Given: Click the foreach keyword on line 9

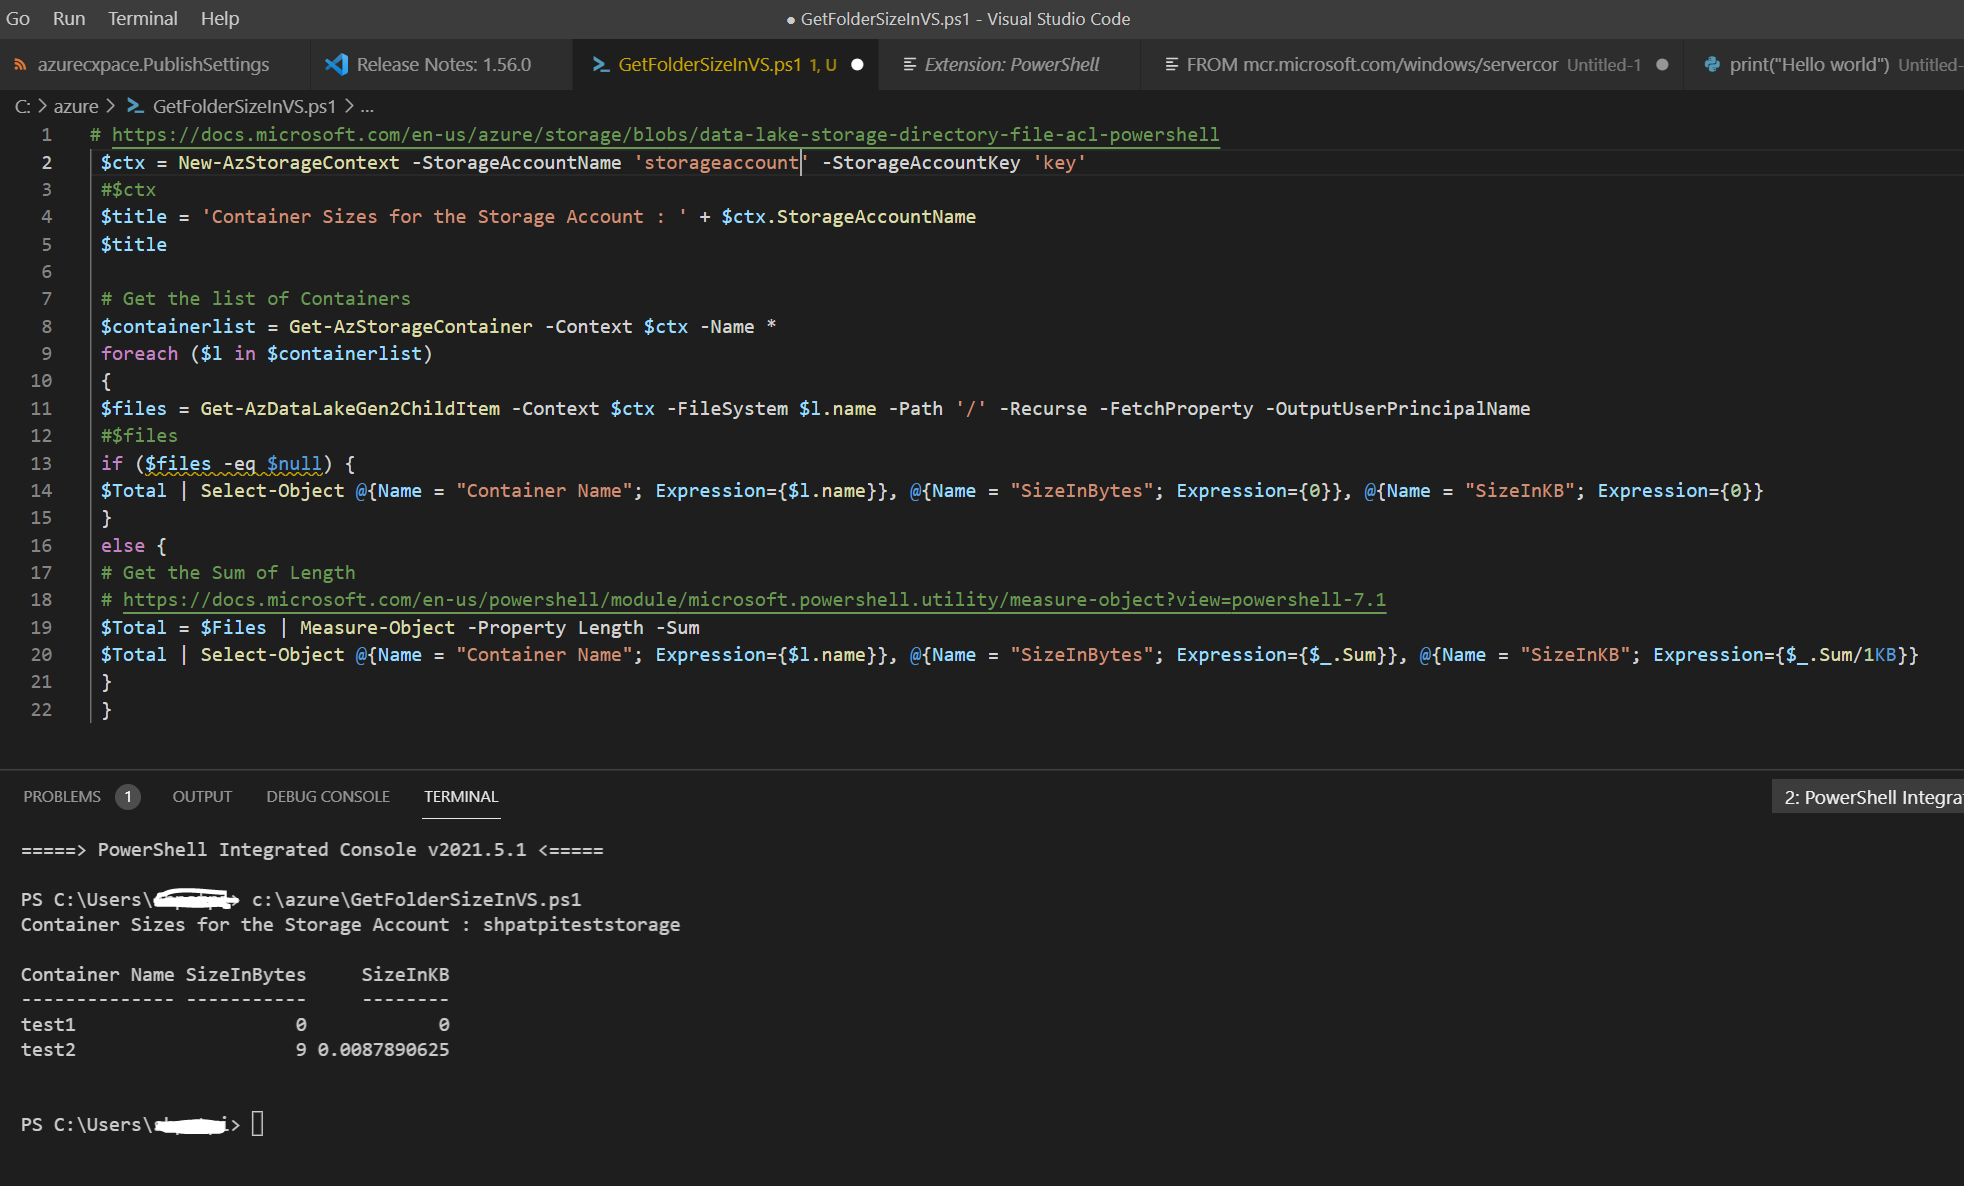Looking at the screenshot, I should 139,353.
